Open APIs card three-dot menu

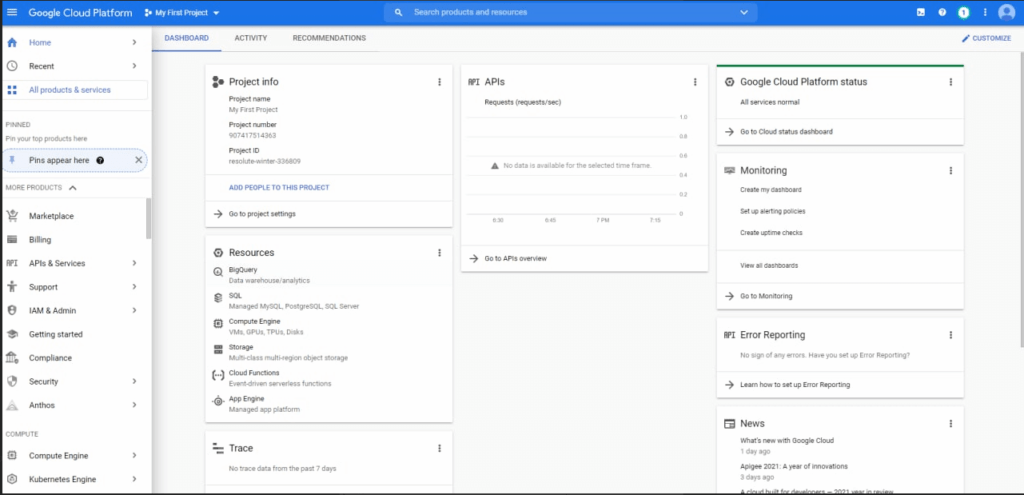695,82
